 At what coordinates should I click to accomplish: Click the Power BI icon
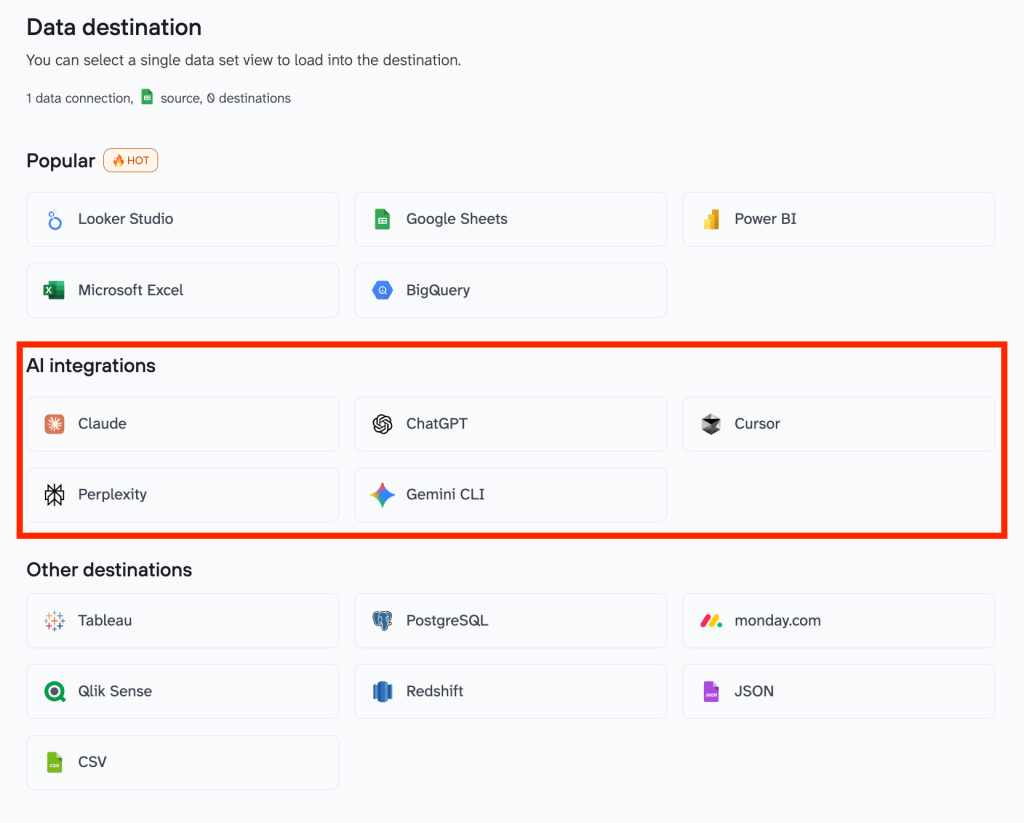710,219
